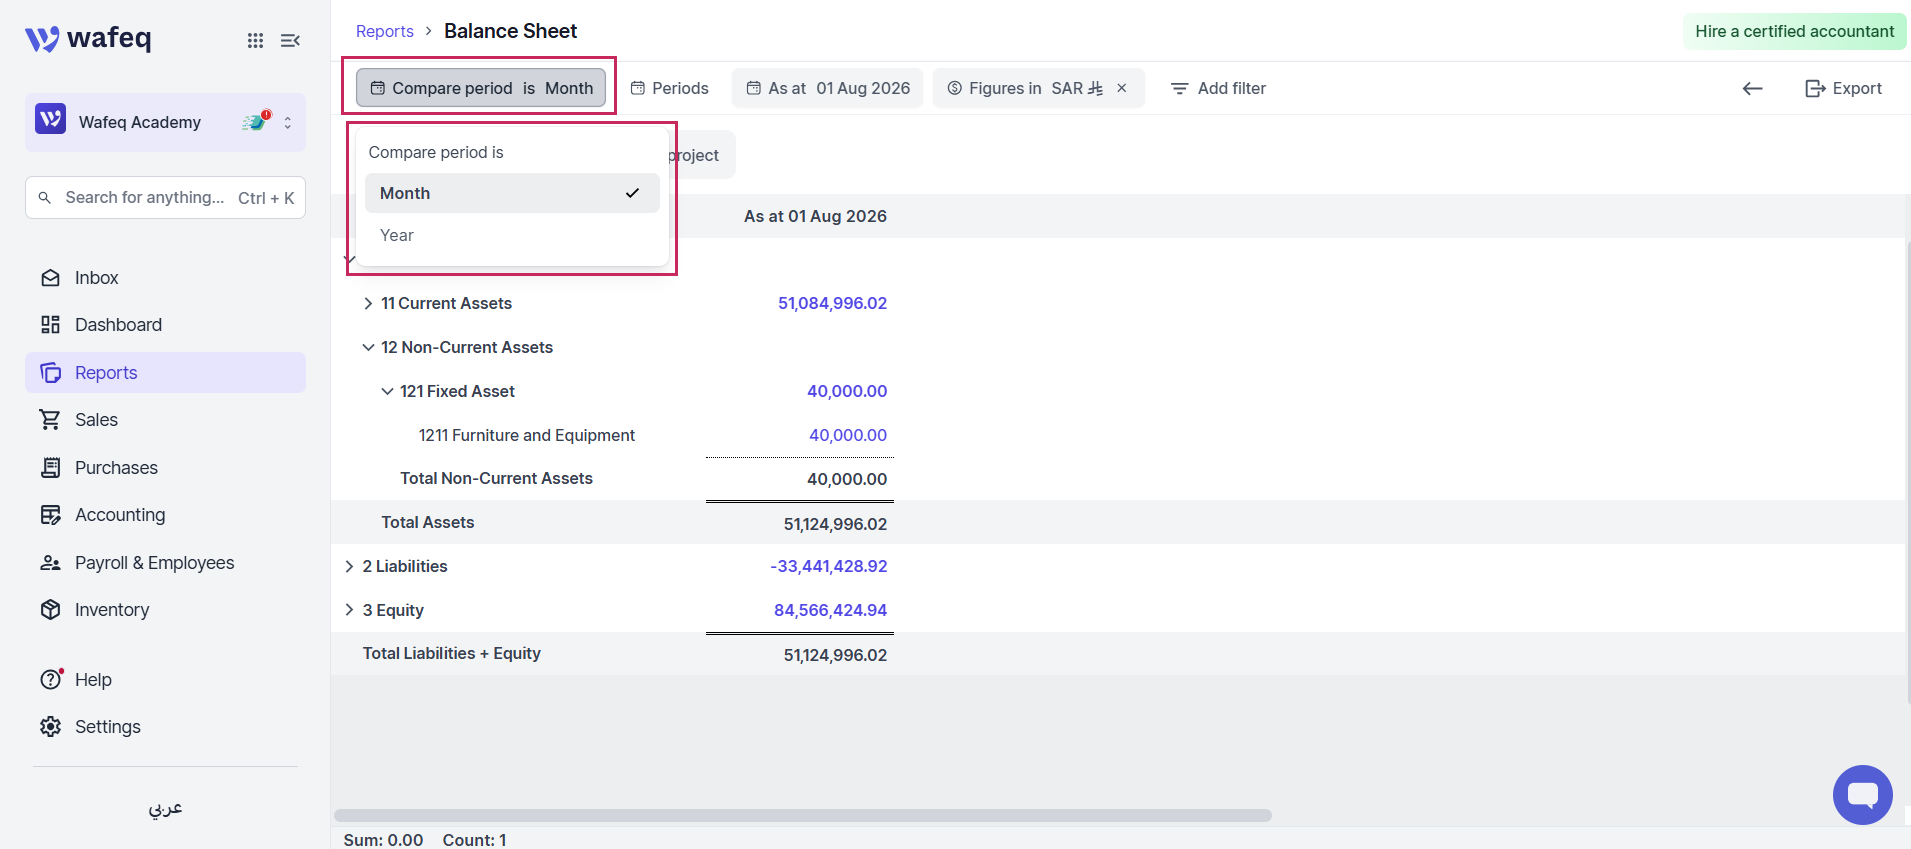Expand the 3 Equity row
Viewport: 1911px width, 849px height.
click(x=349, y=610)
